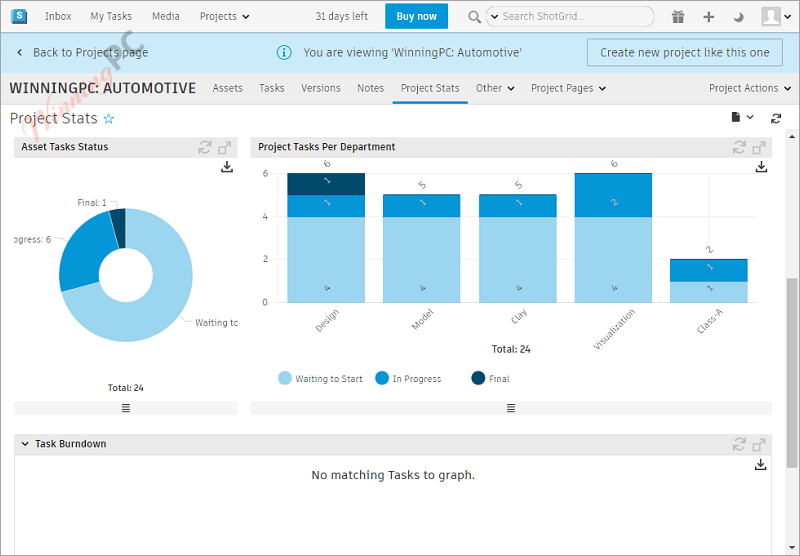This screenshot has width=800, height=556.
Task: Go to Inbox
Action: [58, 16]
